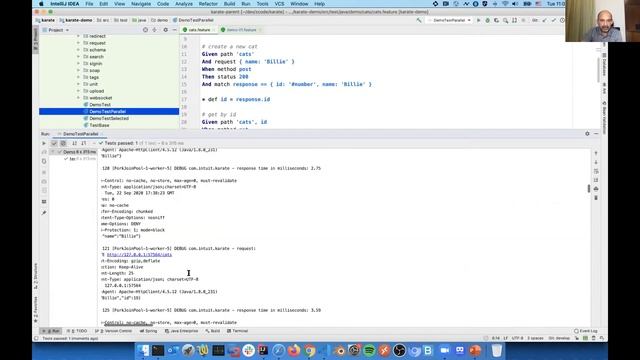This screenshot has width=640, height=360.
Task: Open the Terminal tool window
Action: [x=238, y=331]
